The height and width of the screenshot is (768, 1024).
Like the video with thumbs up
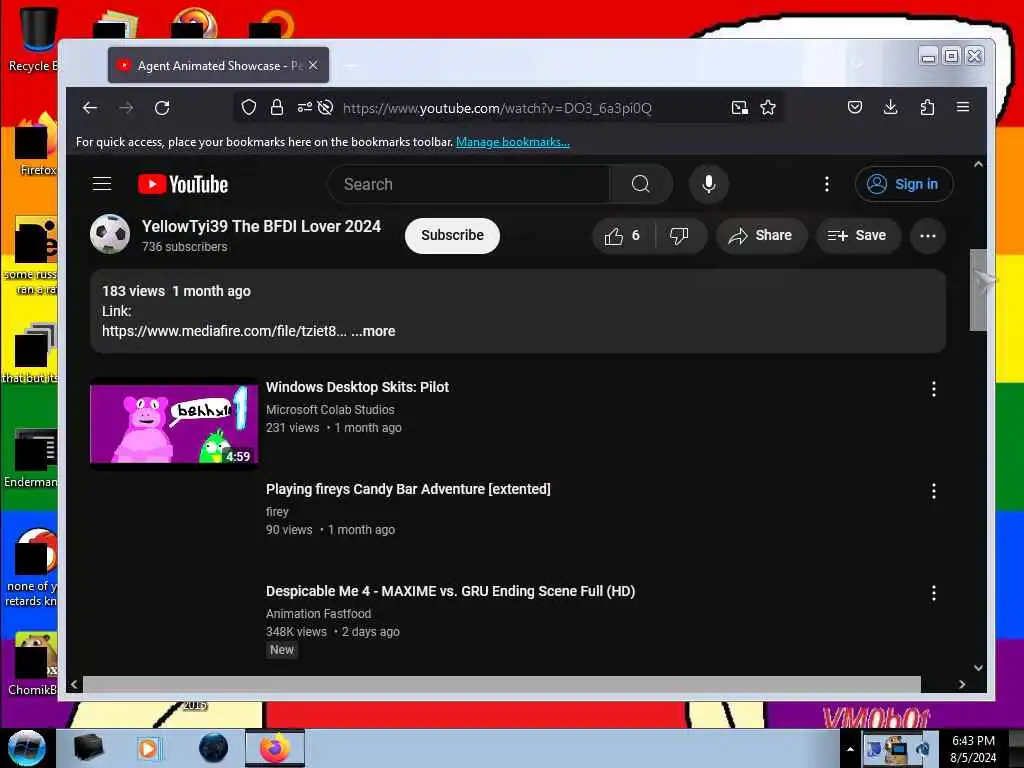point(622,236)
